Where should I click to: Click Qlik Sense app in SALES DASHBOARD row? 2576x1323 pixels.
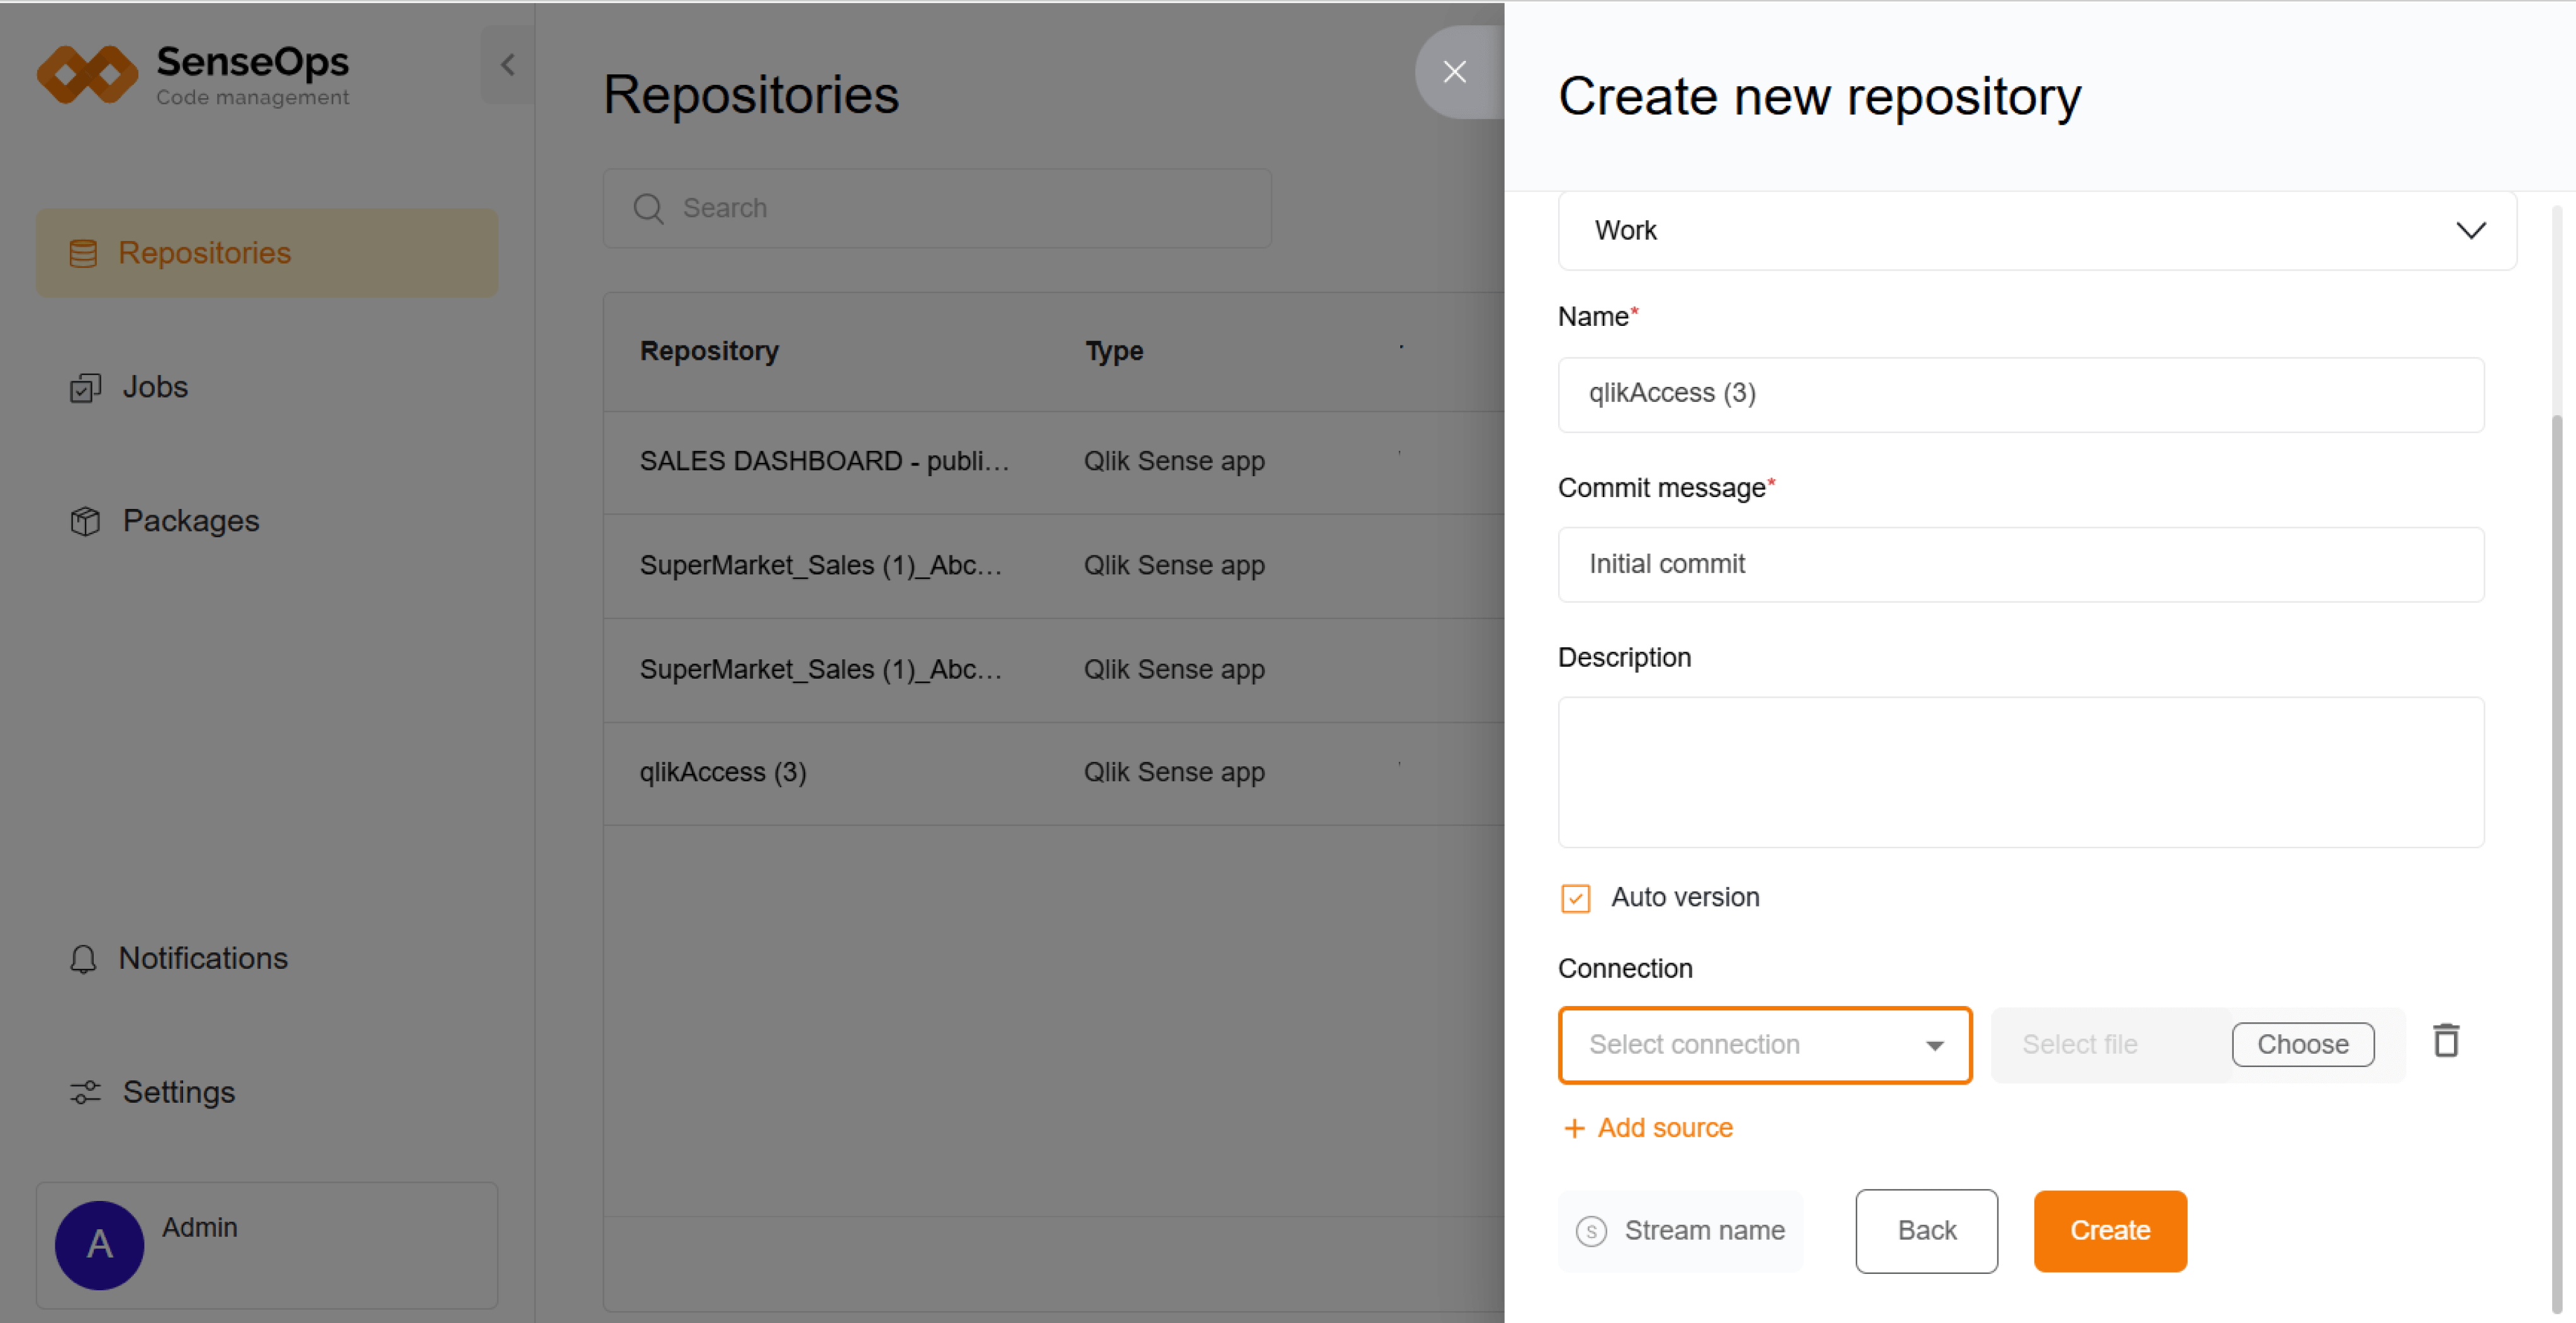(1174, 462)
